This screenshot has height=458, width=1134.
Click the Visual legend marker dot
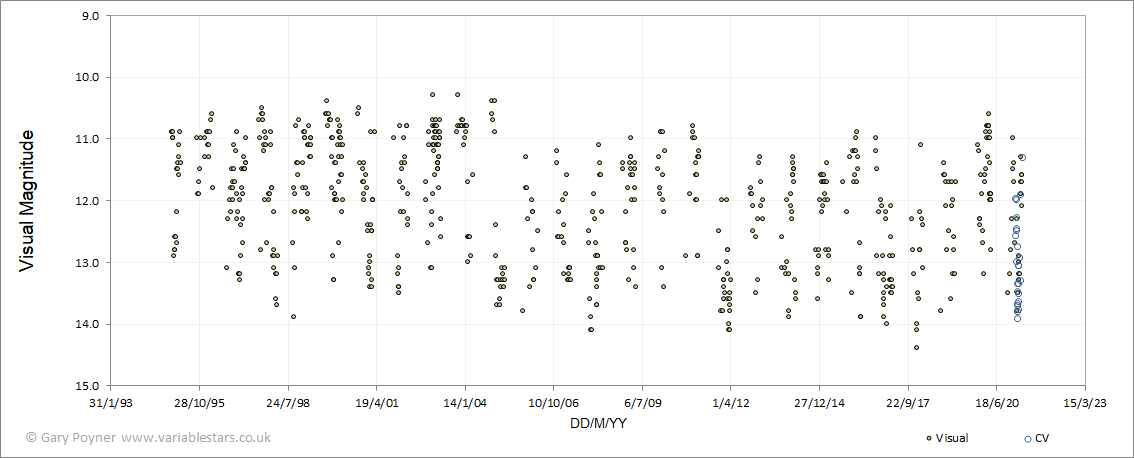(929, 438)
